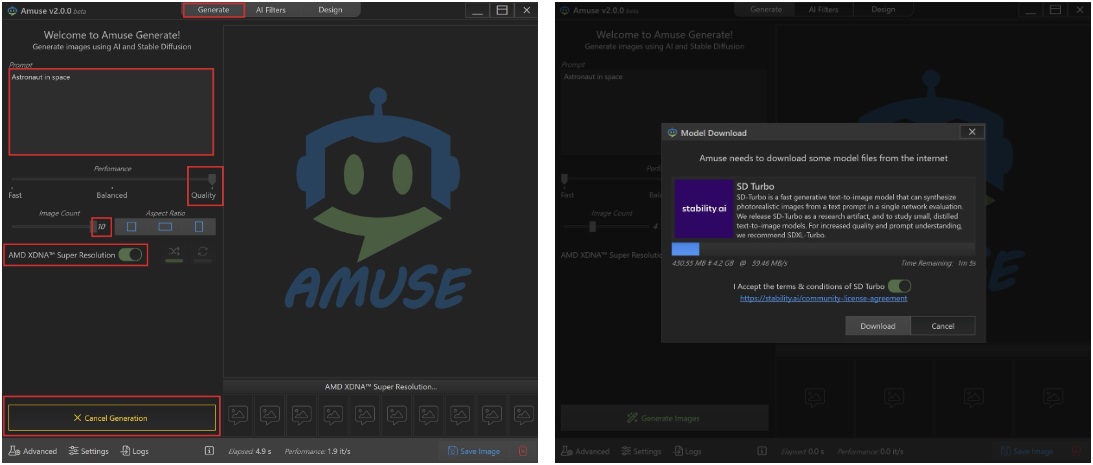Toggle the shuffle random seed icon
Image resolution: width=1093 pixels, height=465 pixels.
tap(174, 252)
